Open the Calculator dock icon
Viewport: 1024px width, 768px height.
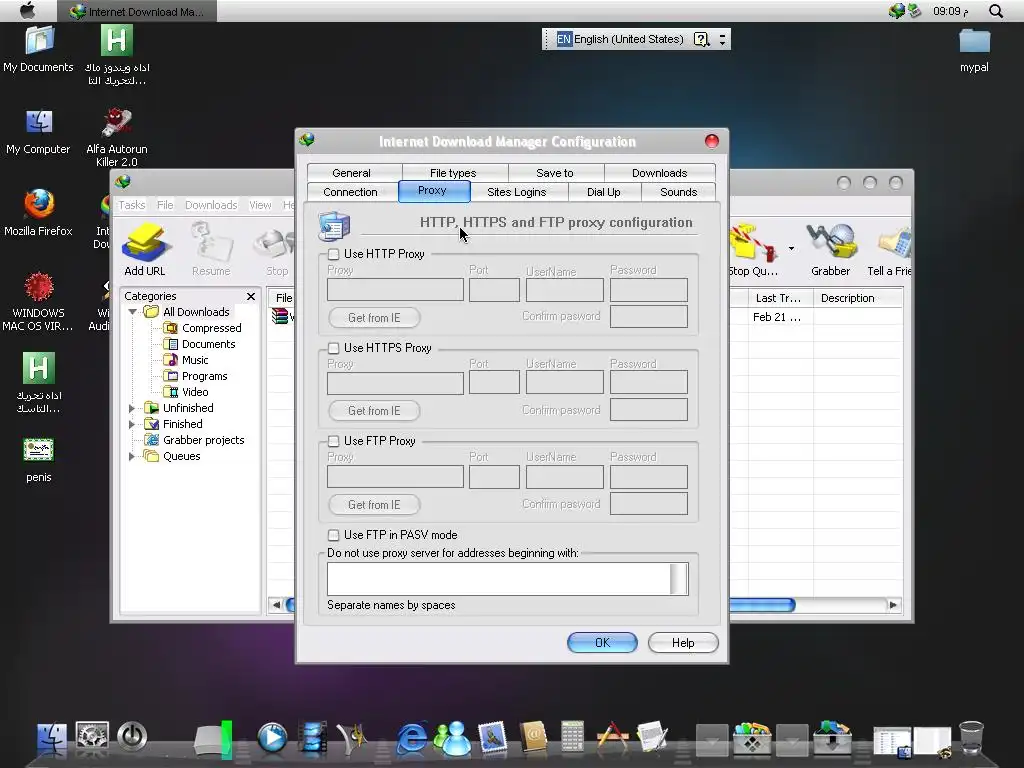(572, 738)
